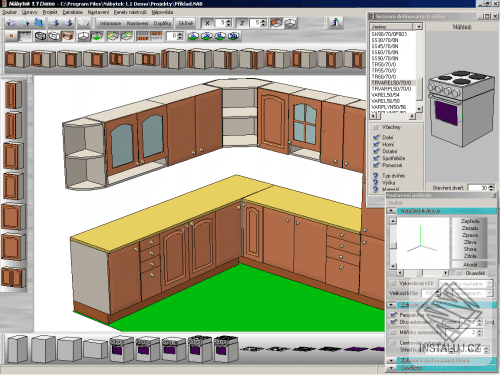Click the first icon in the top toolbar
Viewport: 500px width, 375px height.
click(12, 23)
